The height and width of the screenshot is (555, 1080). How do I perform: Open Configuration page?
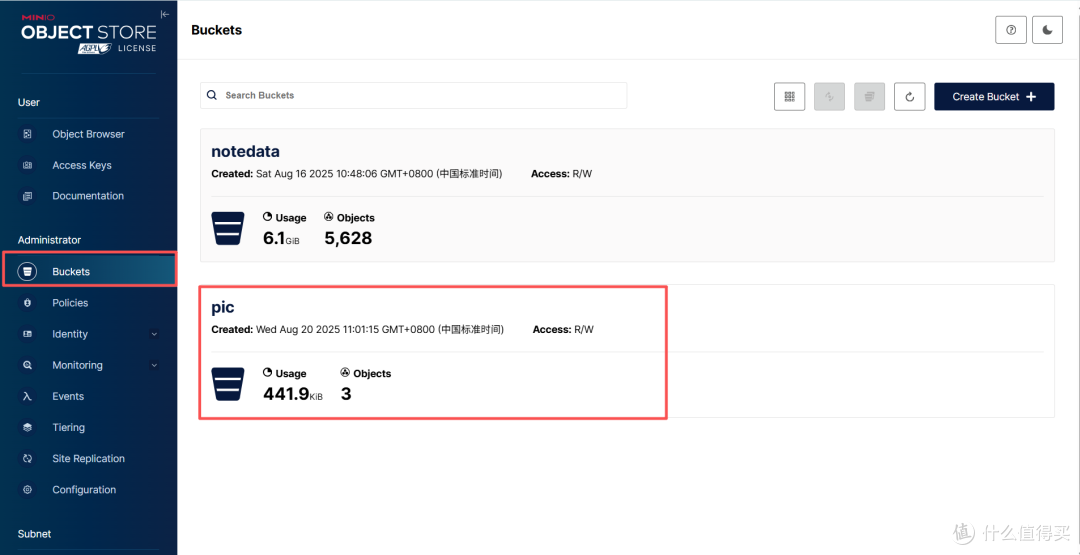84,490
